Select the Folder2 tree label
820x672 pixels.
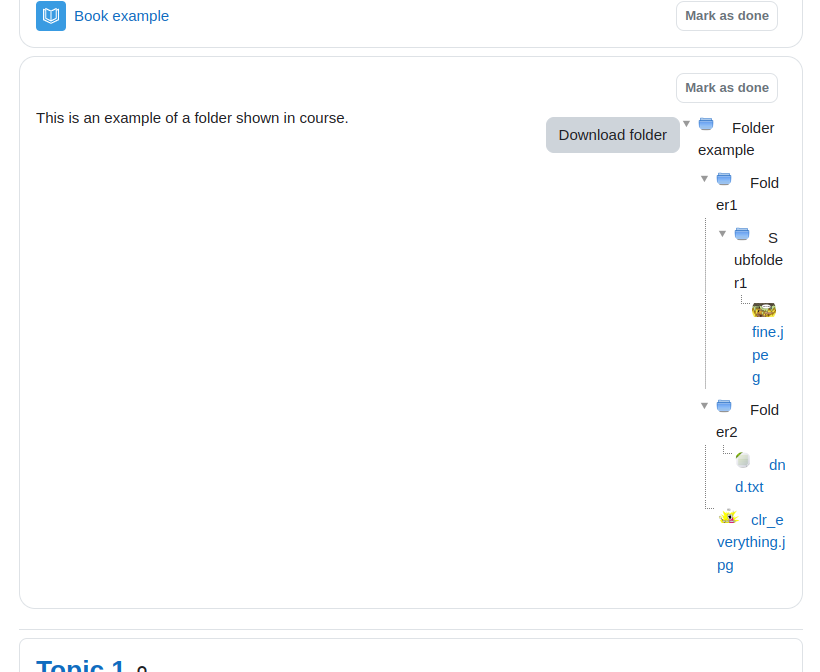coord(747,421)
